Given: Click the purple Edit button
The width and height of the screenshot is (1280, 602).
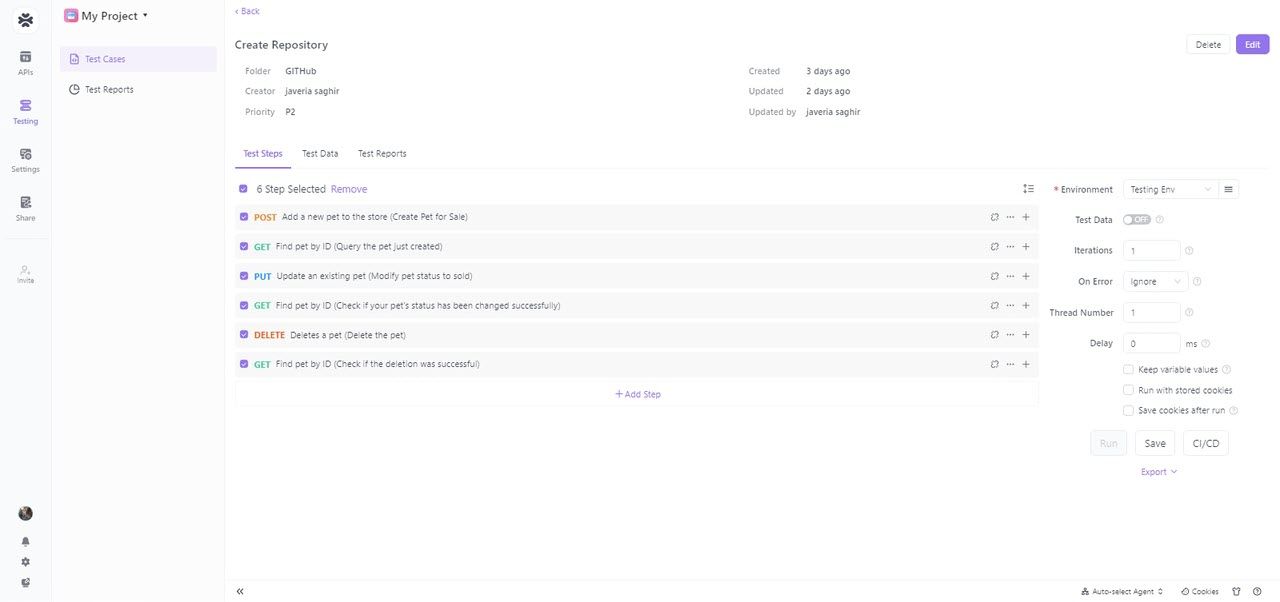Looking at the screenshot, I should point(1253,45).
